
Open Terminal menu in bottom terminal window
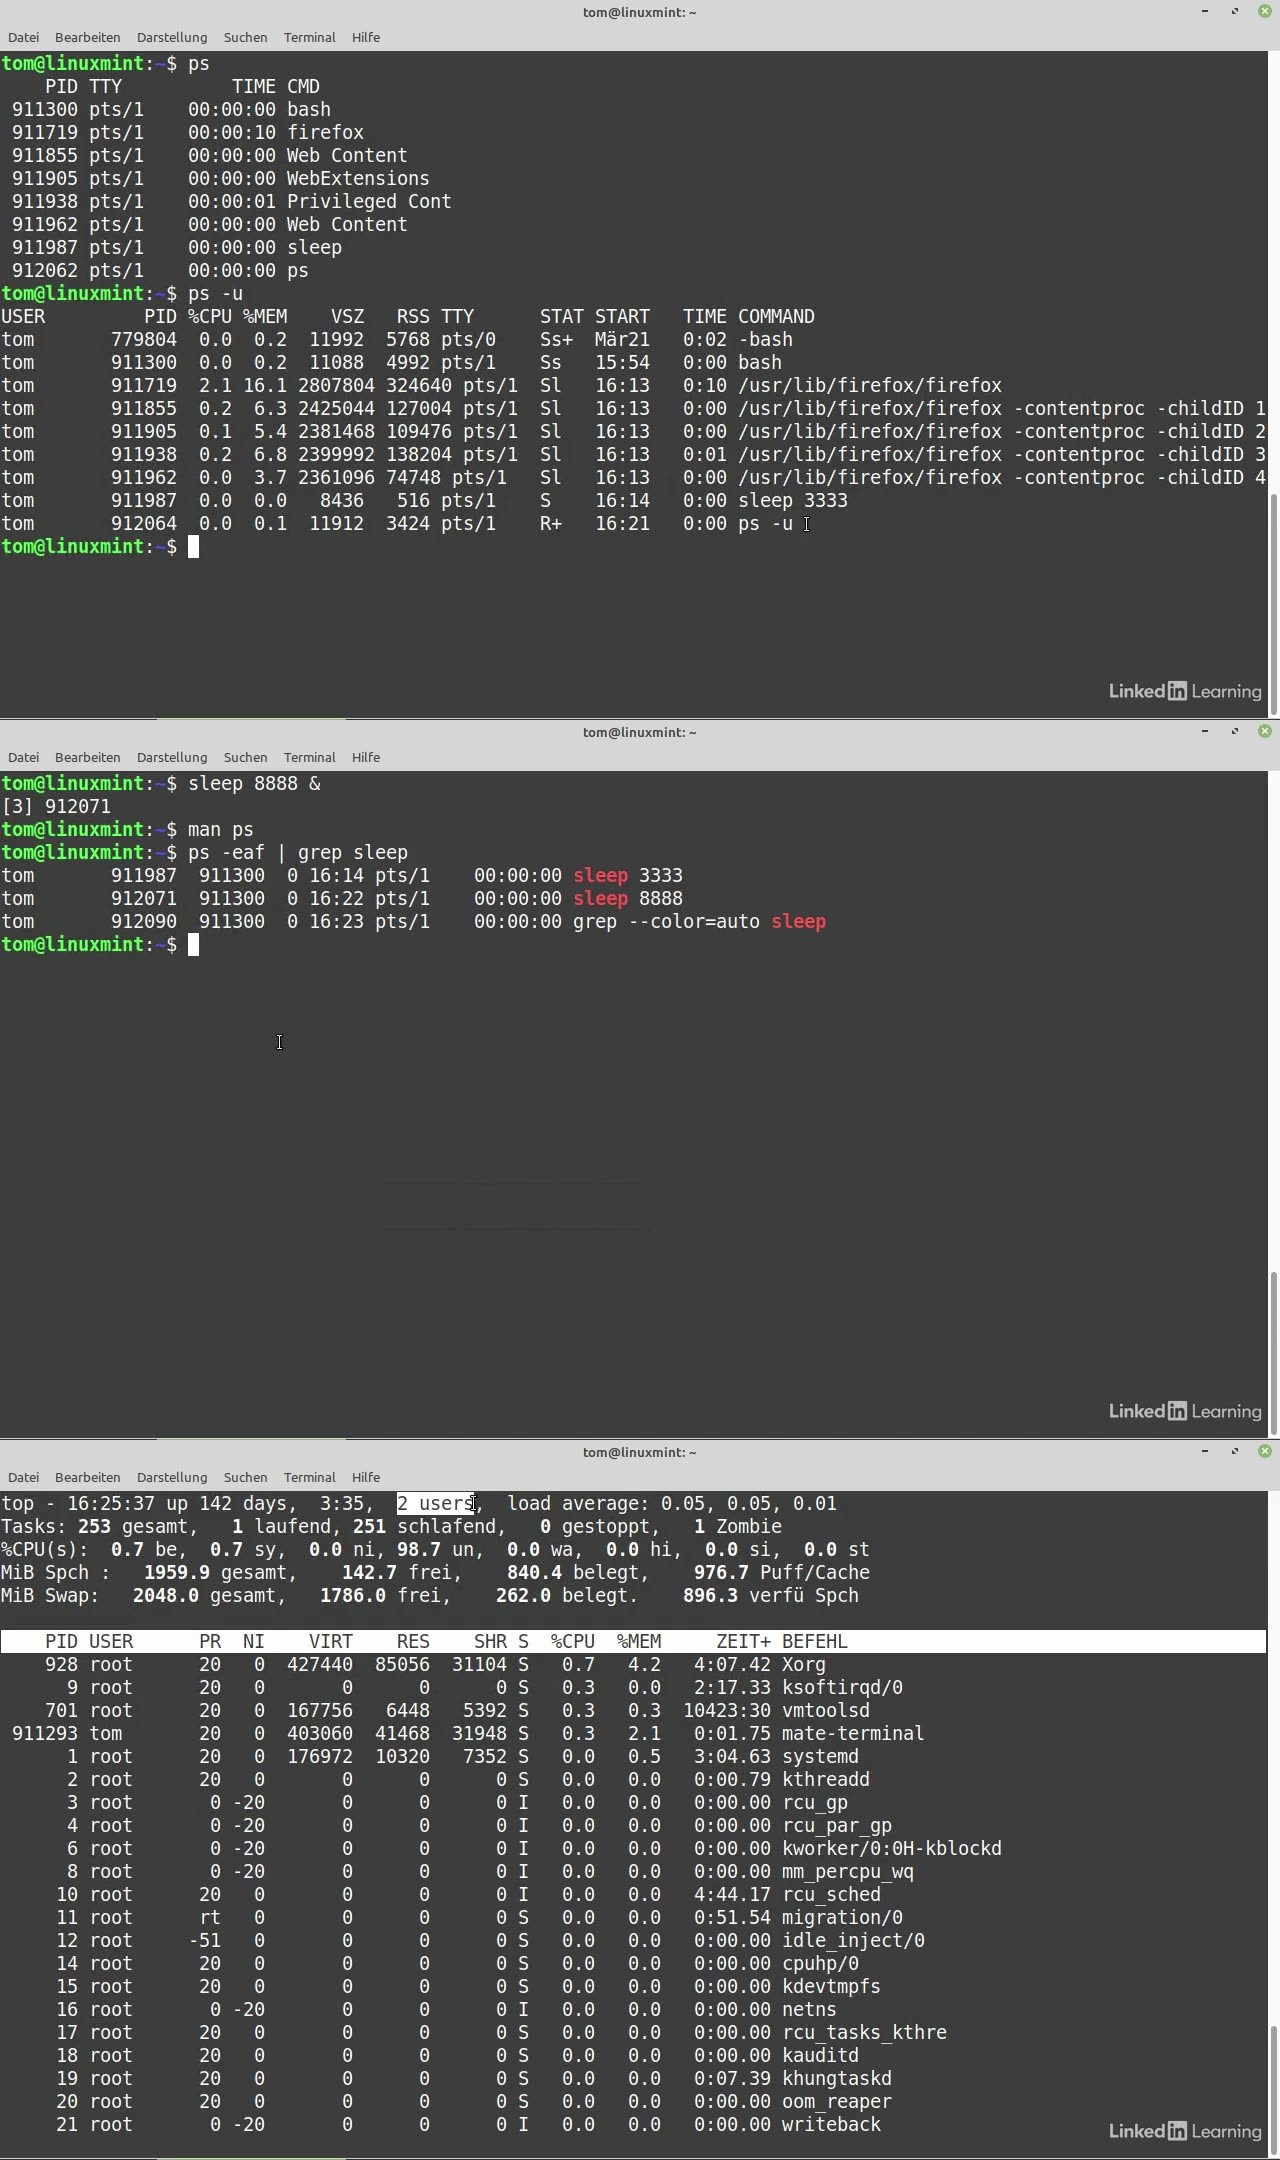pos(309,1477)
